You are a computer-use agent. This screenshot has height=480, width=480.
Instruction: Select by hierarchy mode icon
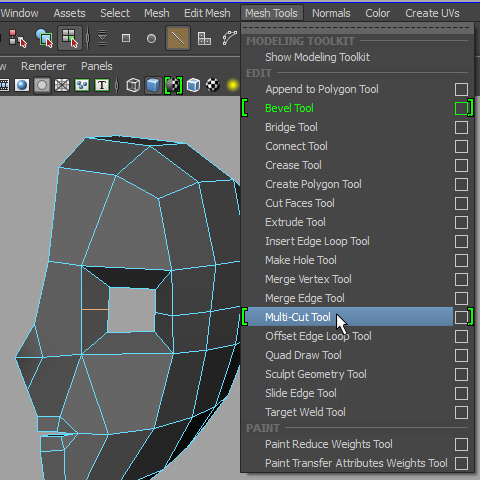(17, 38)
